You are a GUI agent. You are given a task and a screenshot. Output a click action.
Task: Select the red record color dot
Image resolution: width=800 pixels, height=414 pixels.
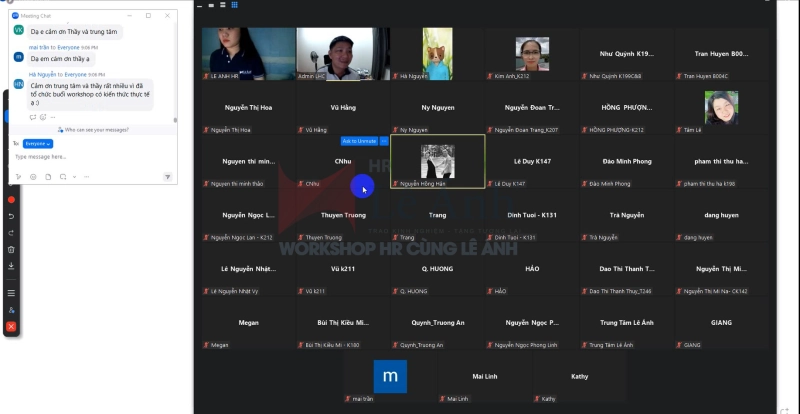pos(11,199)
